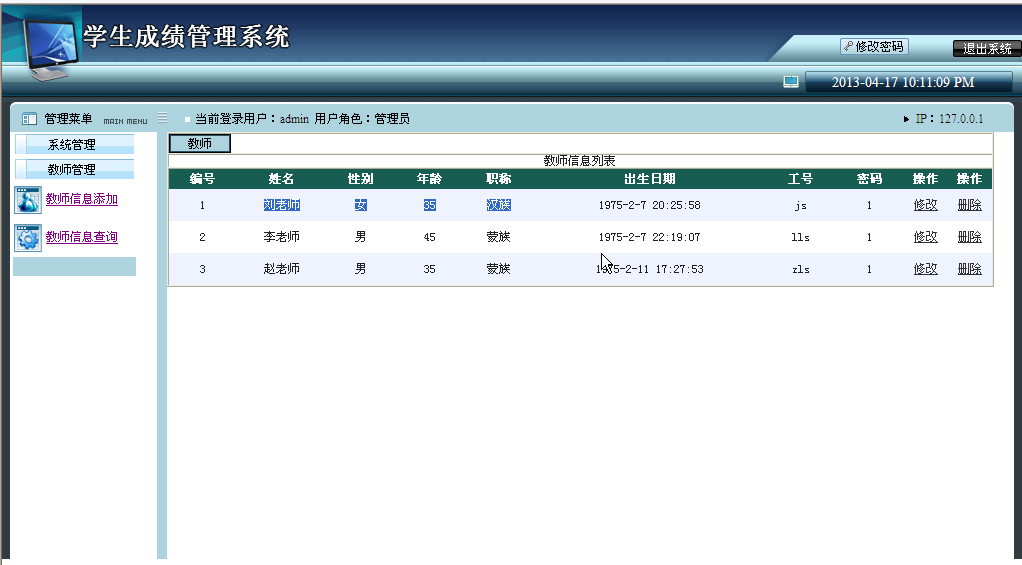Click the date and time display
1022x565 pixels.
click(x=903, y=82)
